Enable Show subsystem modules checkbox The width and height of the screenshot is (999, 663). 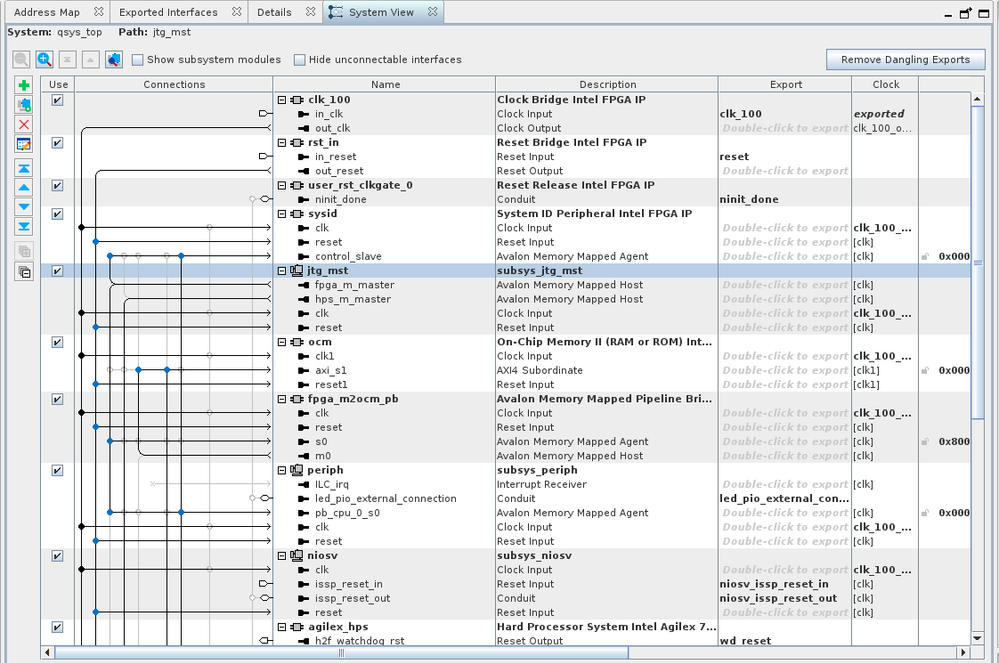(x=138, y=60)
